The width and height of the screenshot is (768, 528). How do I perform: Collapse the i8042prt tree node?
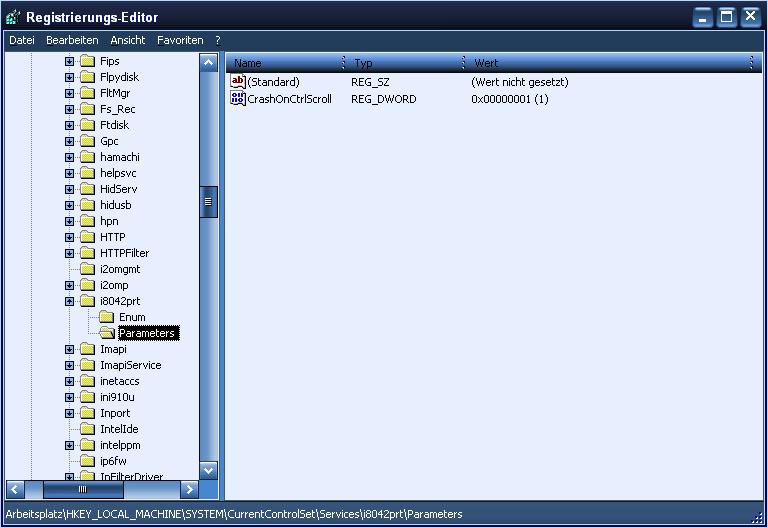click(70, 301)
